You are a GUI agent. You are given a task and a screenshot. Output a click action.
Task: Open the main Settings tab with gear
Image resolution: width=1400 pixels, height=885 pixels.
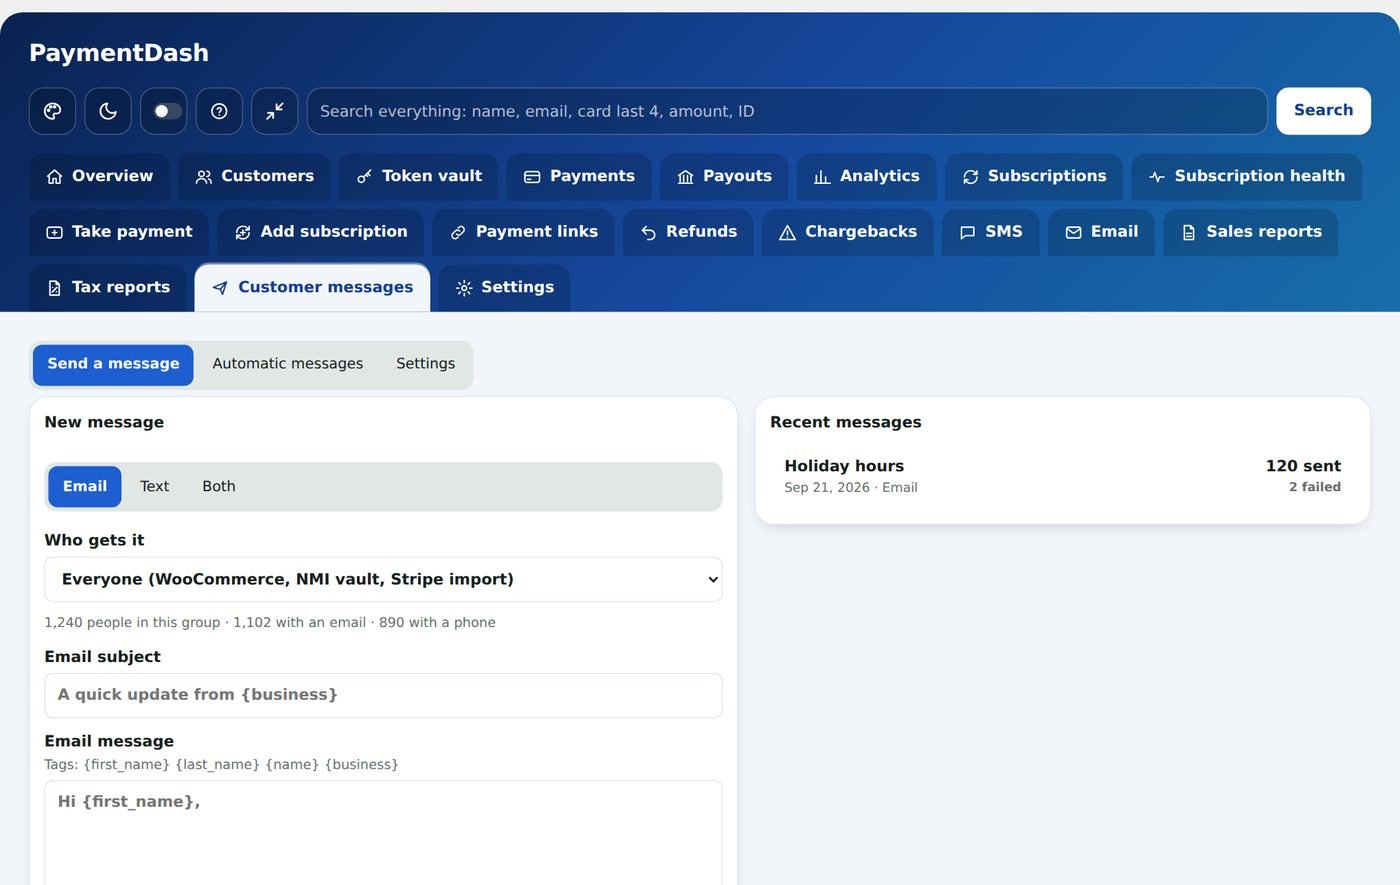pos(504,288)
